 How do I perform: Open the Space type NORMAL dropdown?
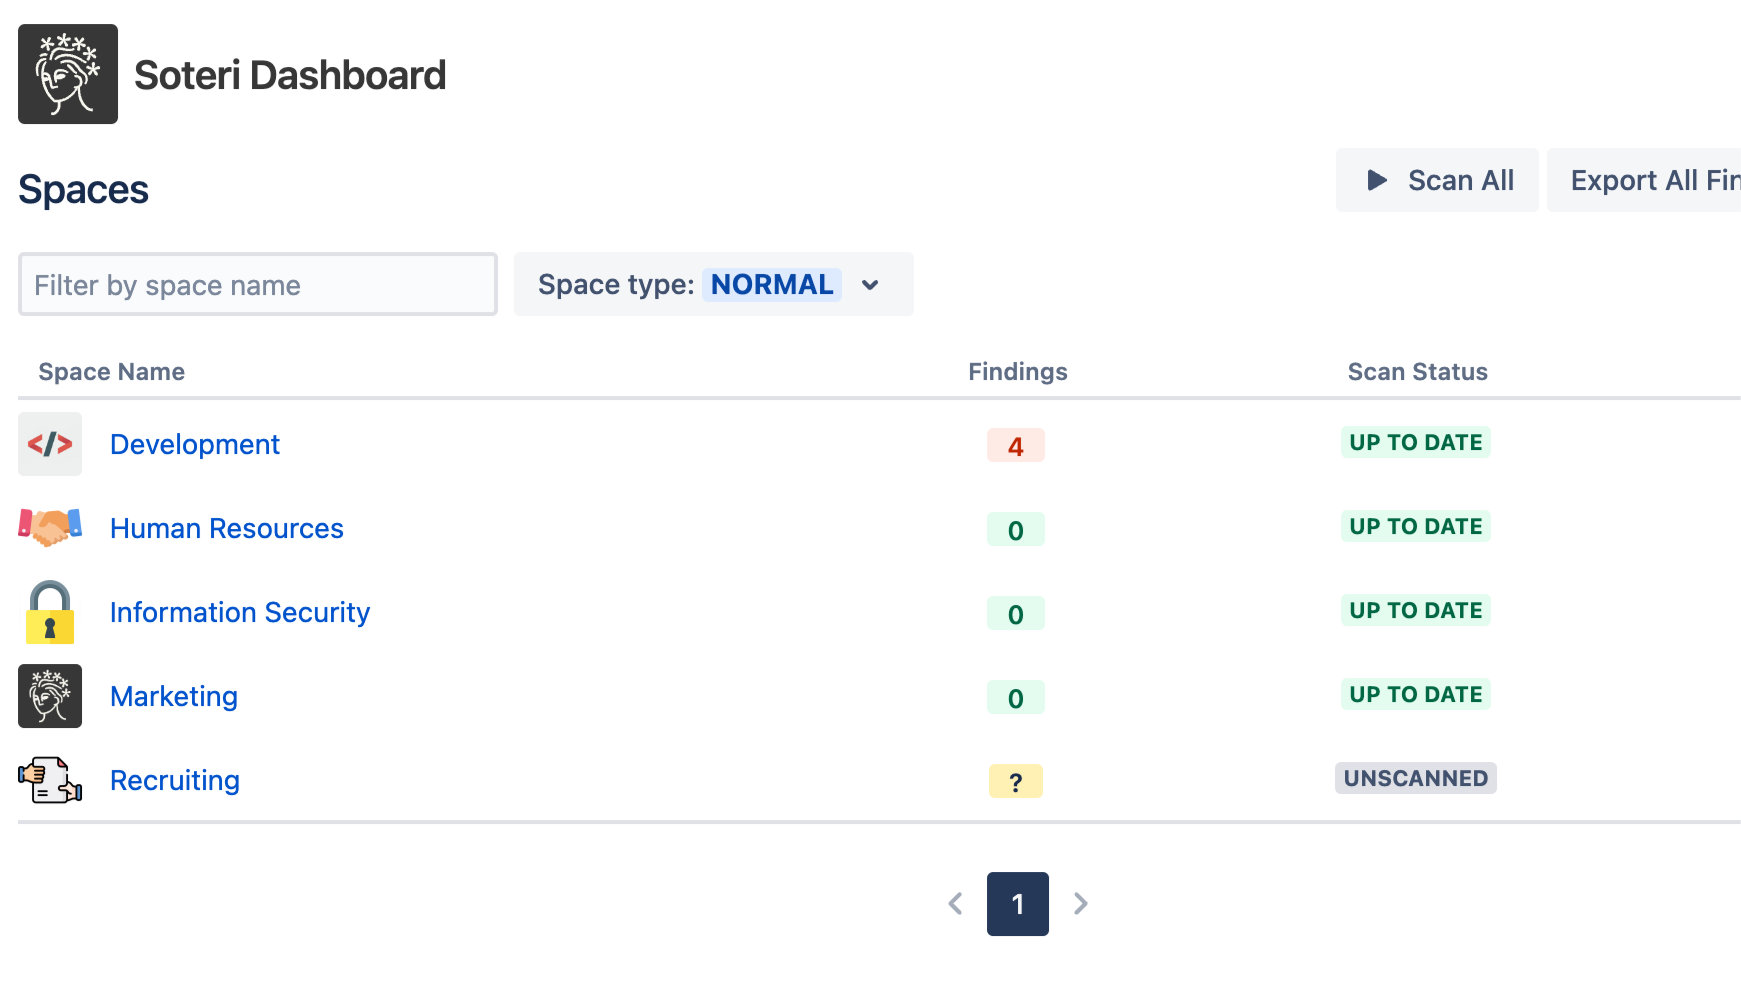(x=713, y=285)
